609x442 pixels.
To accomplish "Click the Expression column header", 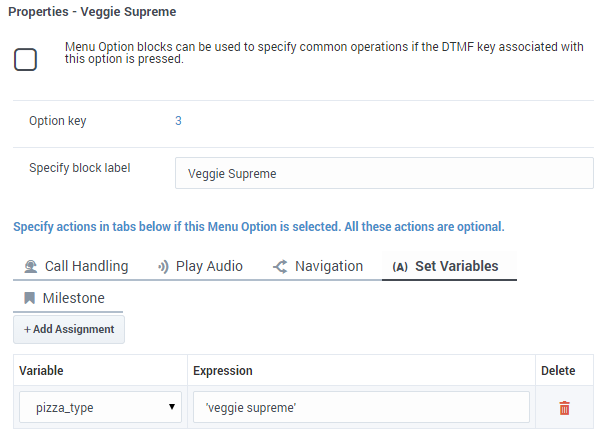I will click(x=223, y=371).
